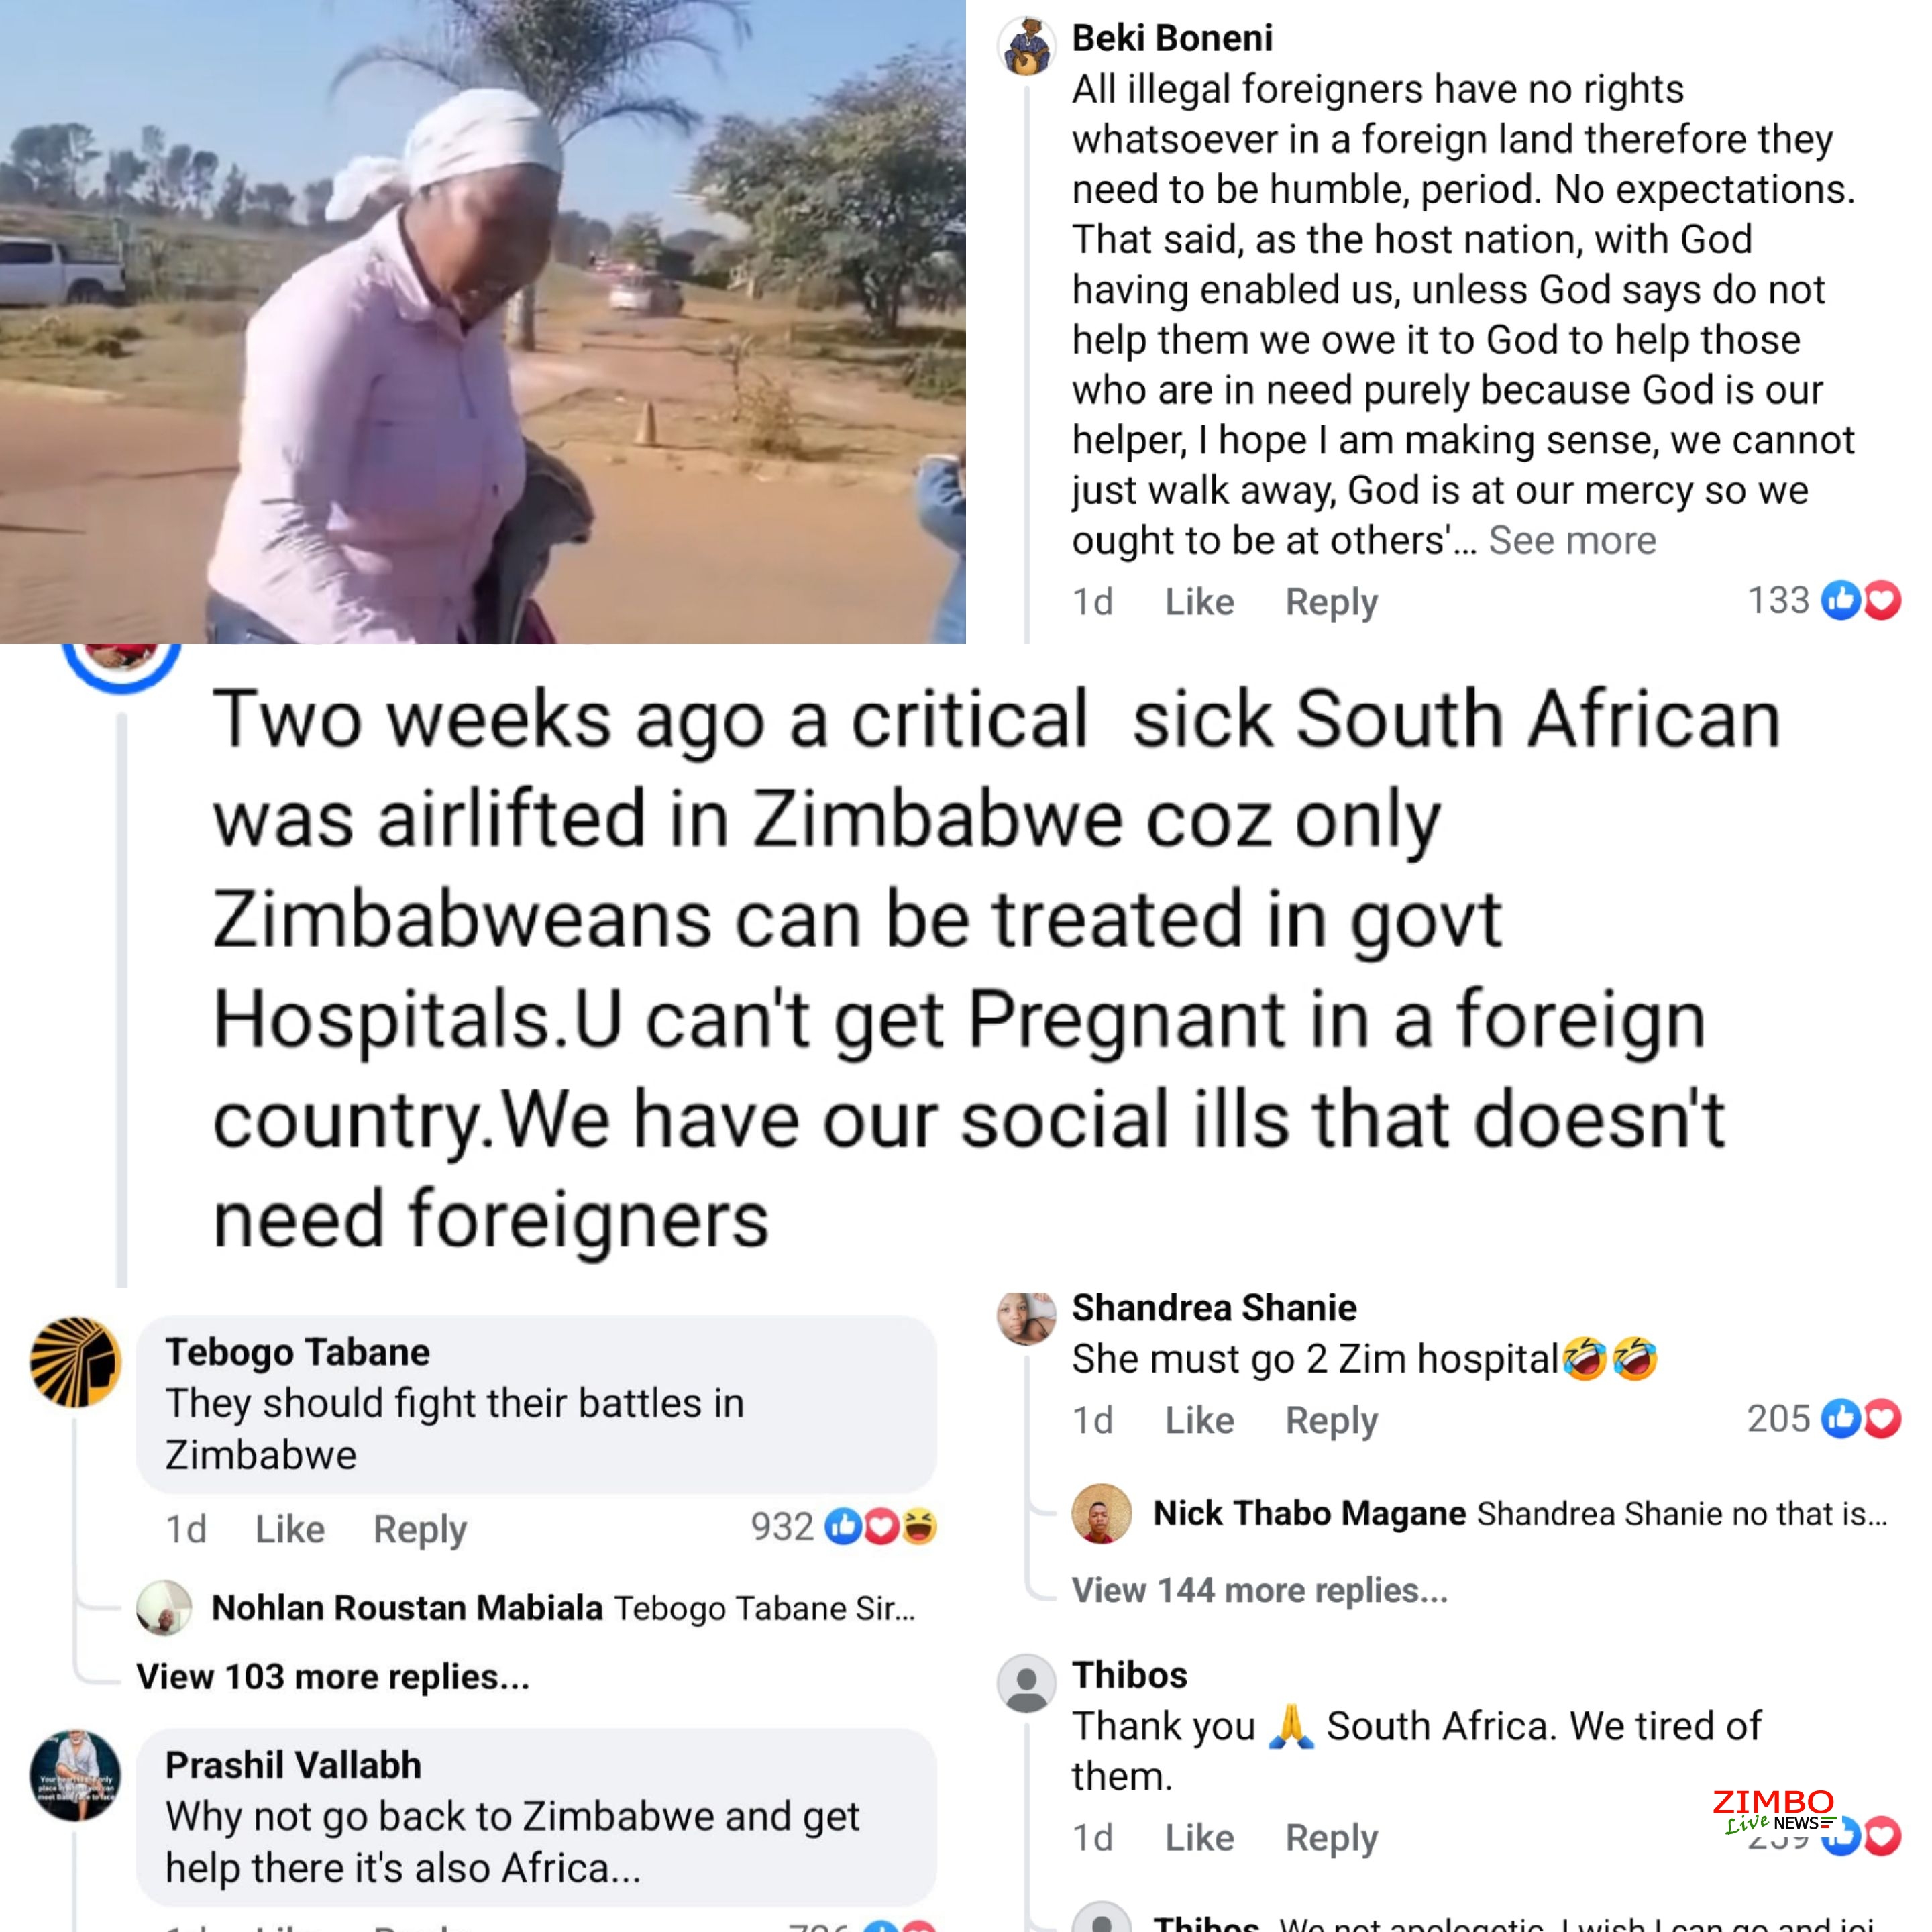
Task: Like Shandrea Shanie's comment
Action: [1199, 1420]
